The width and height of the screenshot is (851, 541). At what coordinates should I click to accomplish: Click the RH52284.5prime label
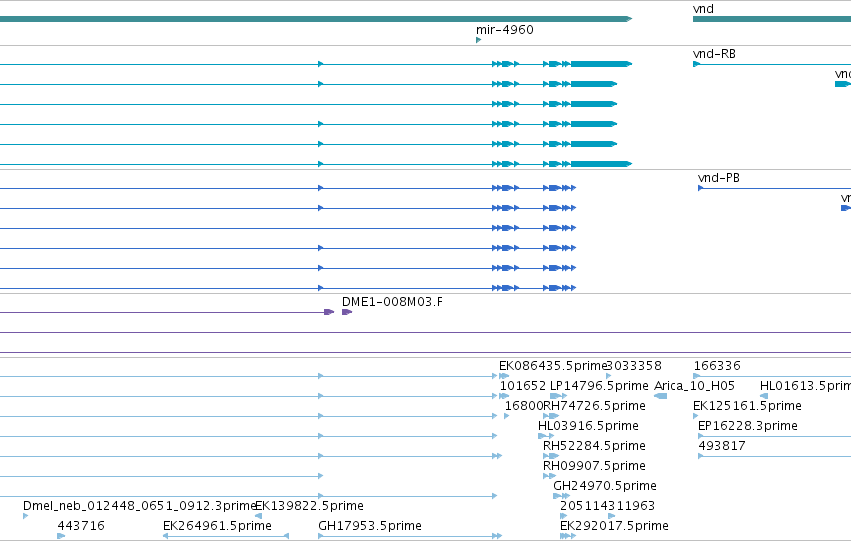click(594, 446)
